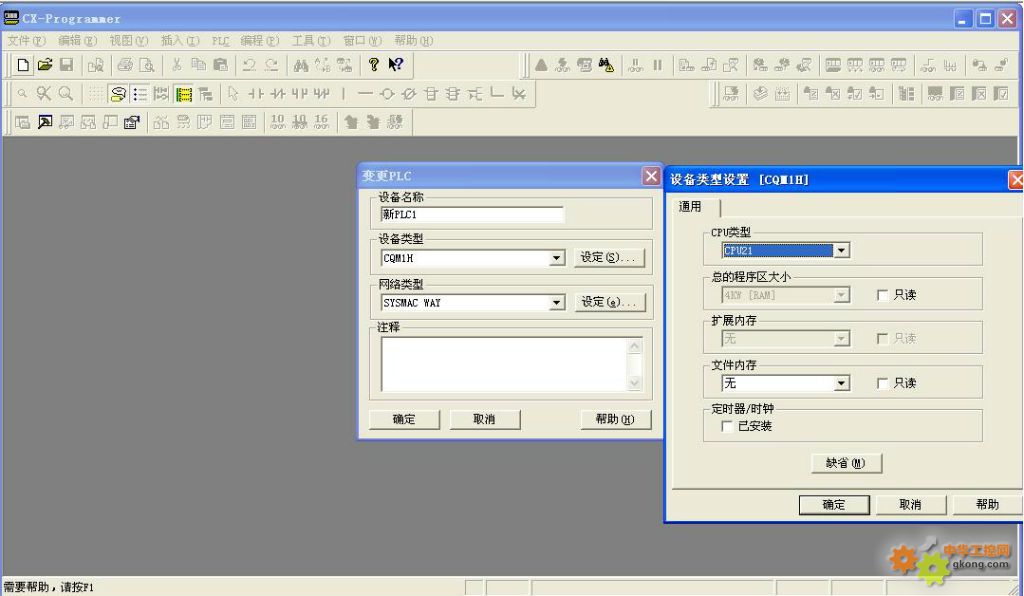The image size is (1024, 596).
Task: Open the device type CQM1H dropdown
Action: [x=556, y=259]
